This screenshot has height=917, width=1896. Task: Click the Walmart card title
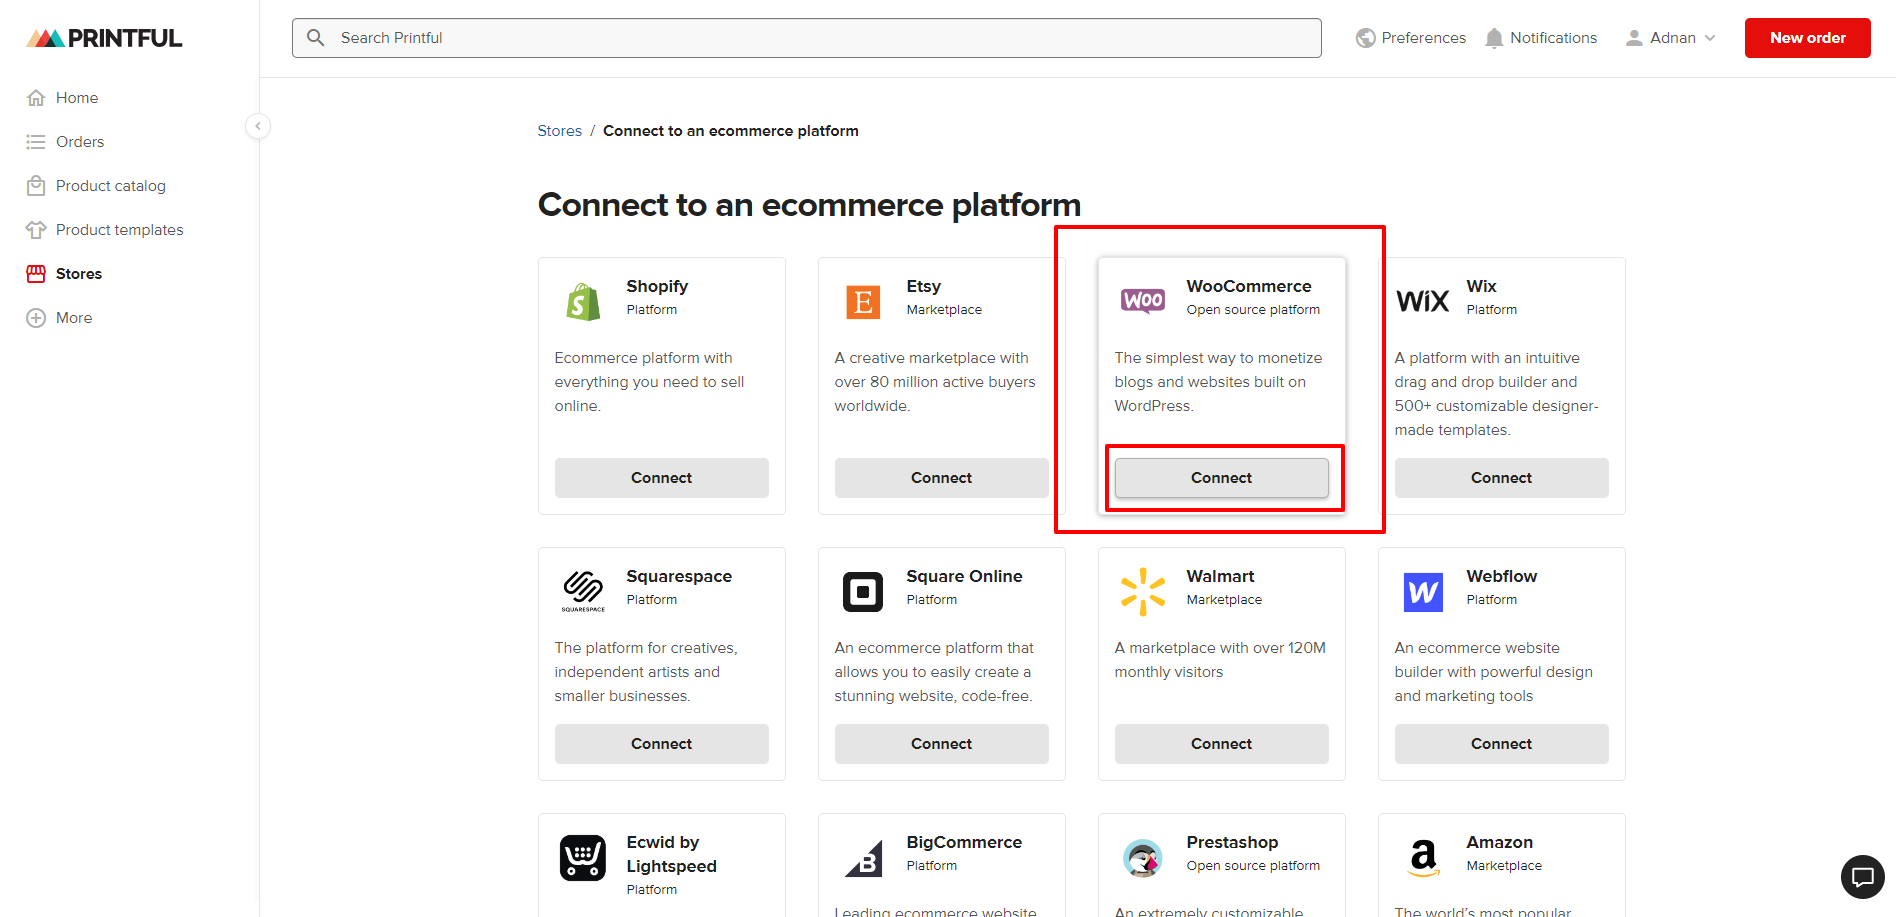click(x=1220, y=576)
